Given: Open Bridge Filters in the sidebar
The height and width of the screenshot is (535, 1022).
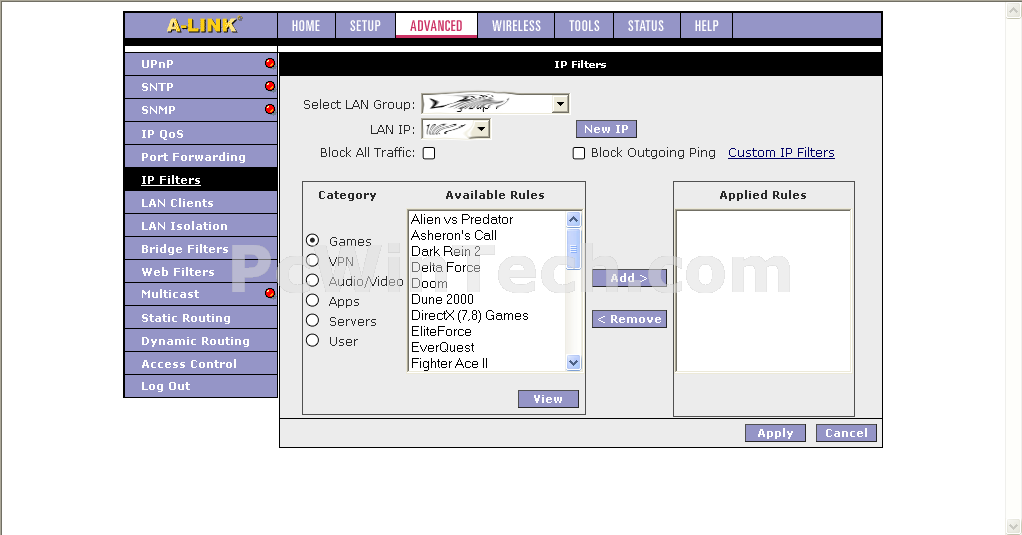Looking at the screenshot, I should (201, 248).
